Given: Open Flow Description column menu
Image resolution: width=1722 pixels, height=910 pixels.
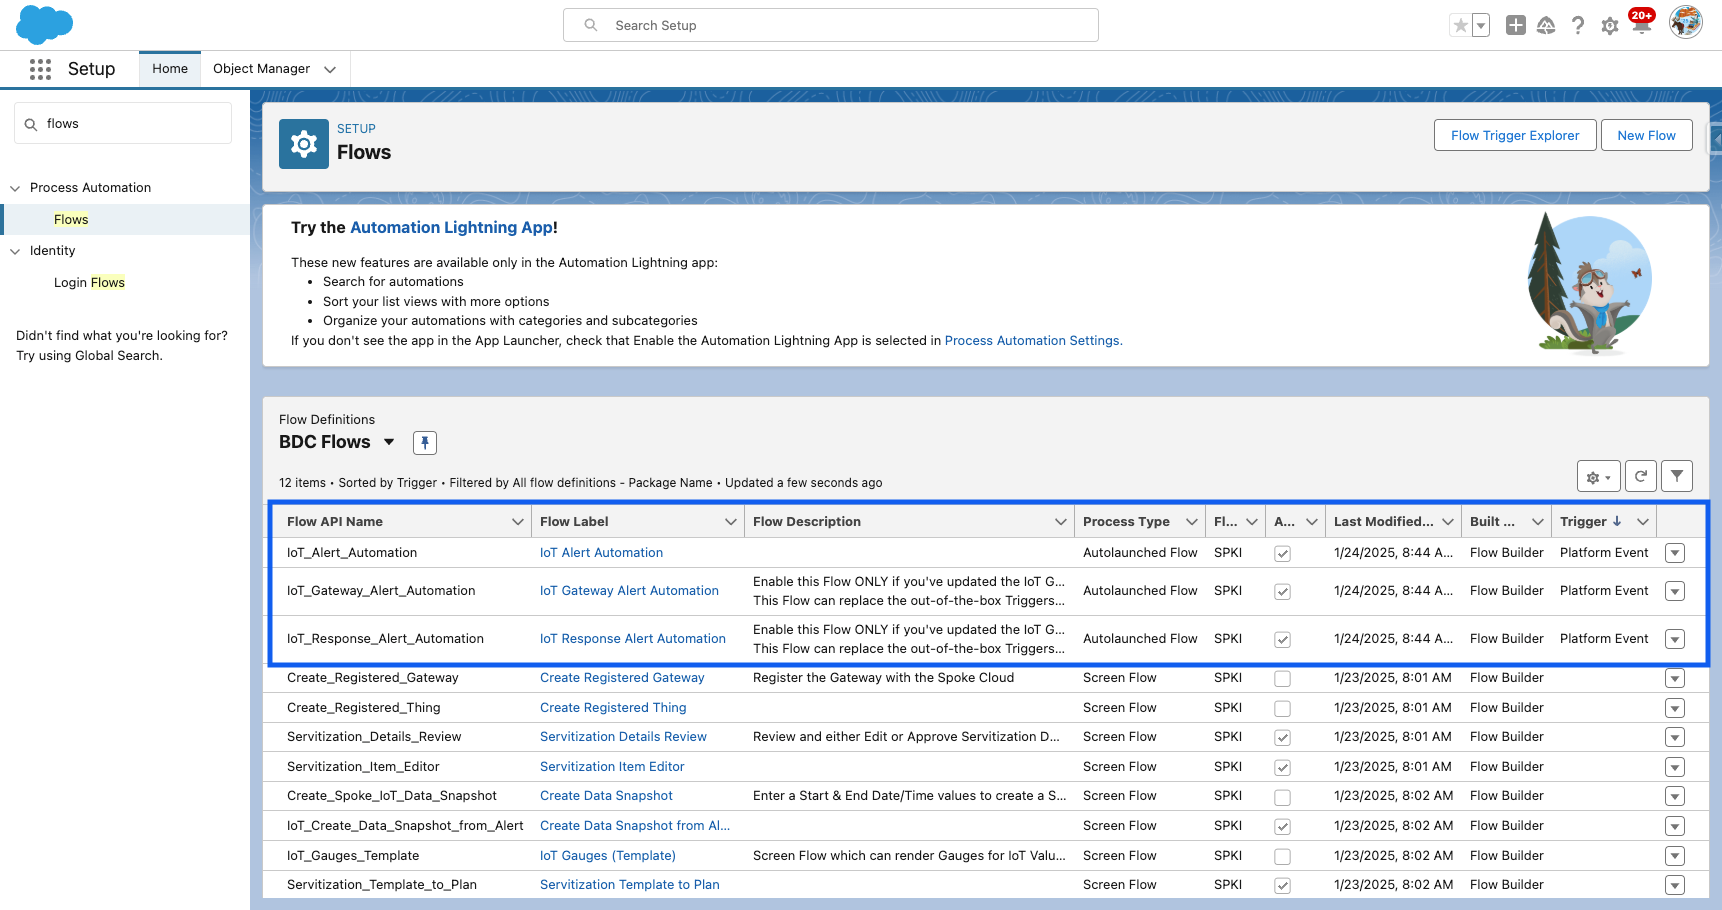Looking at the screenshot, I should point(1061,522).
